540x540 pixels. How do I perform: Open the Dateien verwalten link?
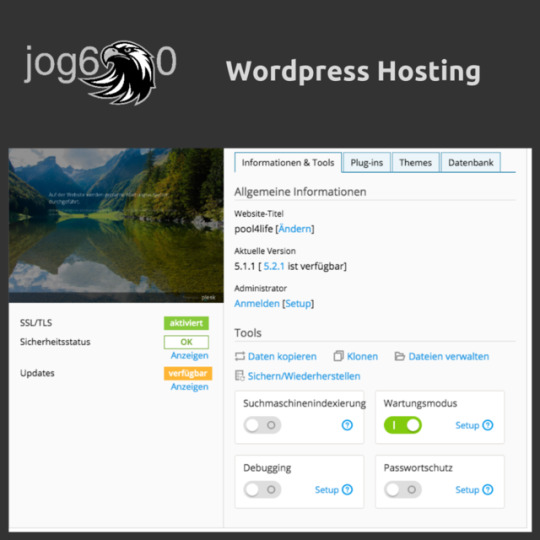coord(449,356)
